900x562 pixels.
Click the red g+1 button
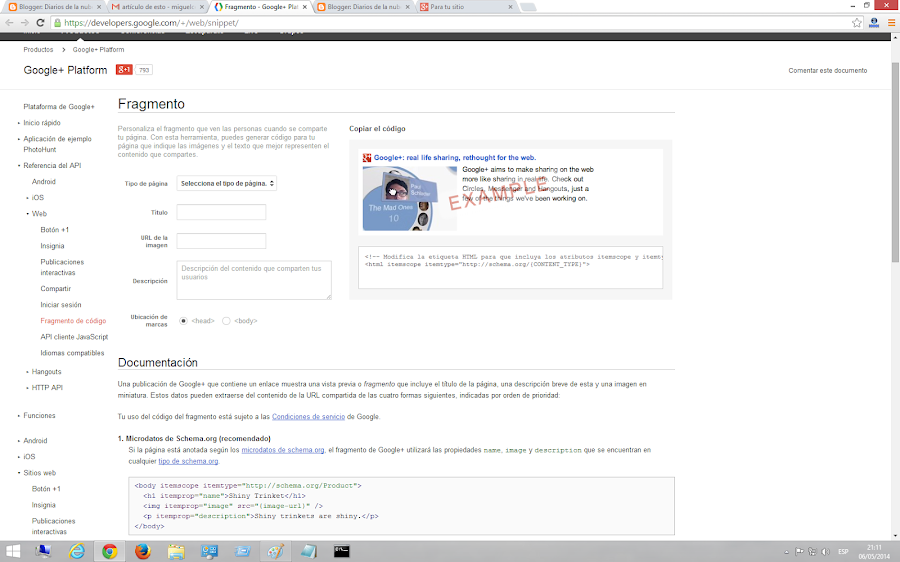124,69
